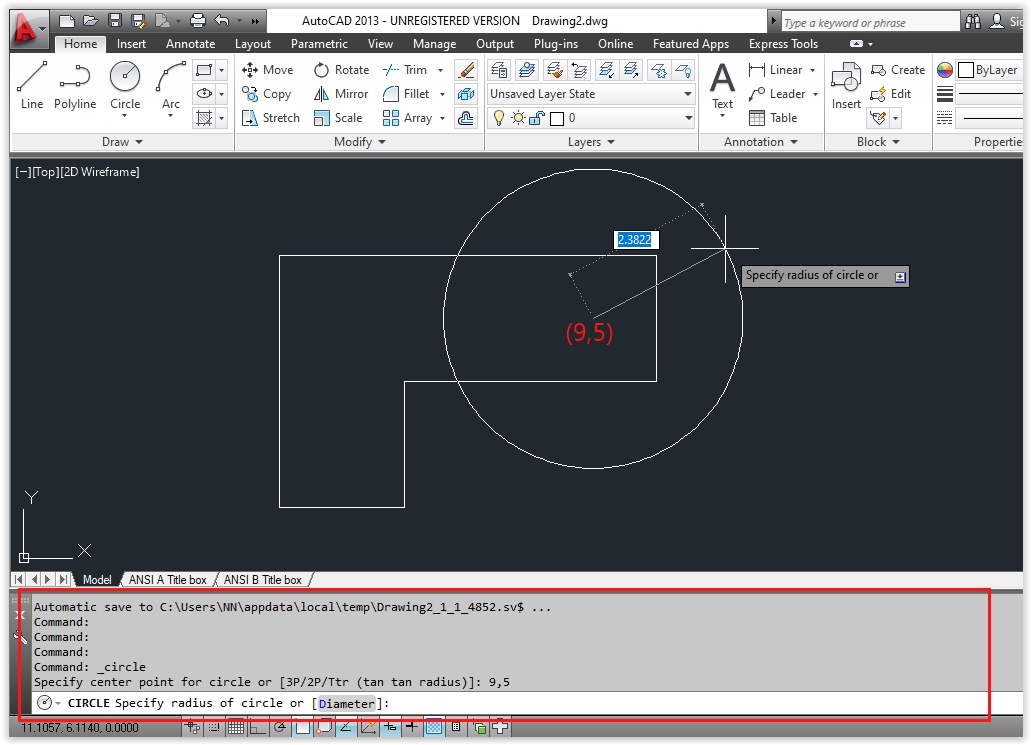Switch to the Parametric ribbon tab
This screenshot has width=1031, height=745.
(x=319, y=43)
